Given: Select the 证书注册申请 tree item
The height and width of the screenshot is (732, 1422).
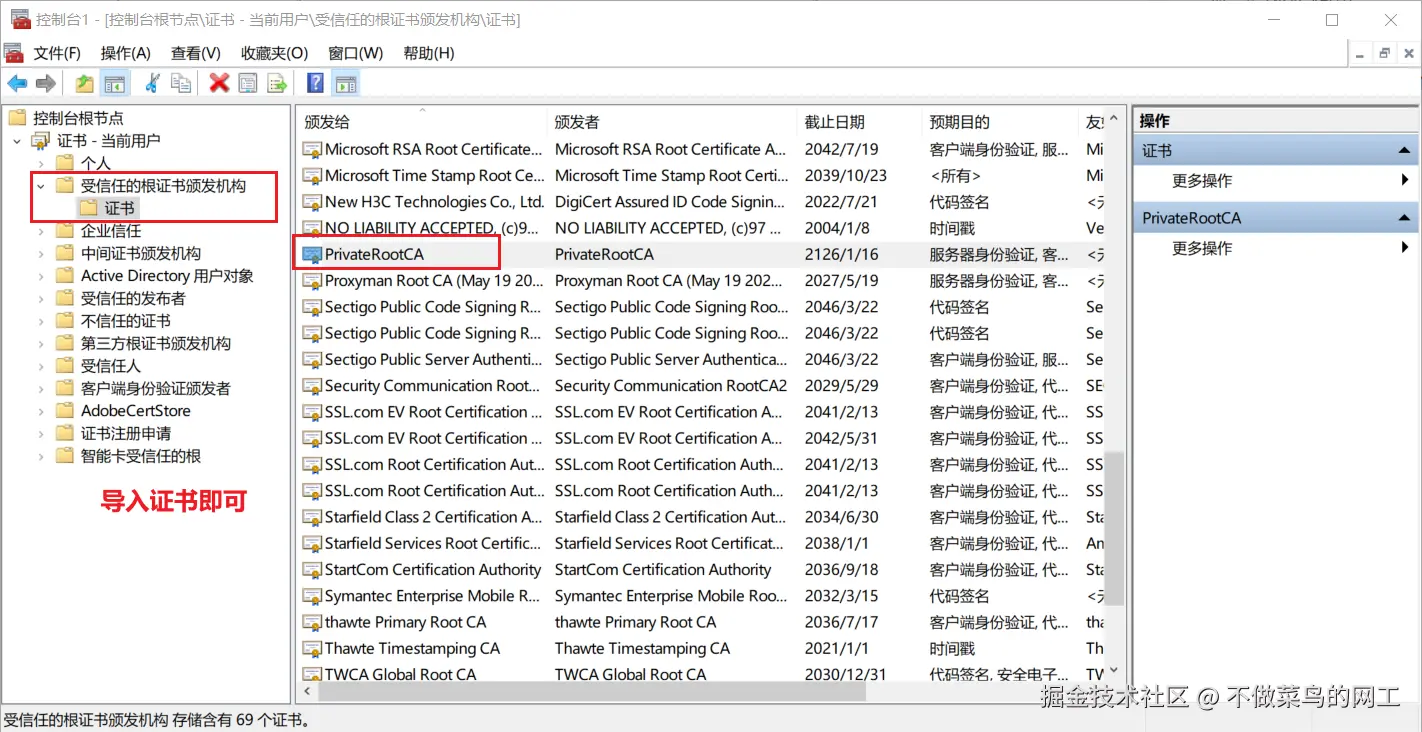Looking at the screenshot, I should [126, 434].
